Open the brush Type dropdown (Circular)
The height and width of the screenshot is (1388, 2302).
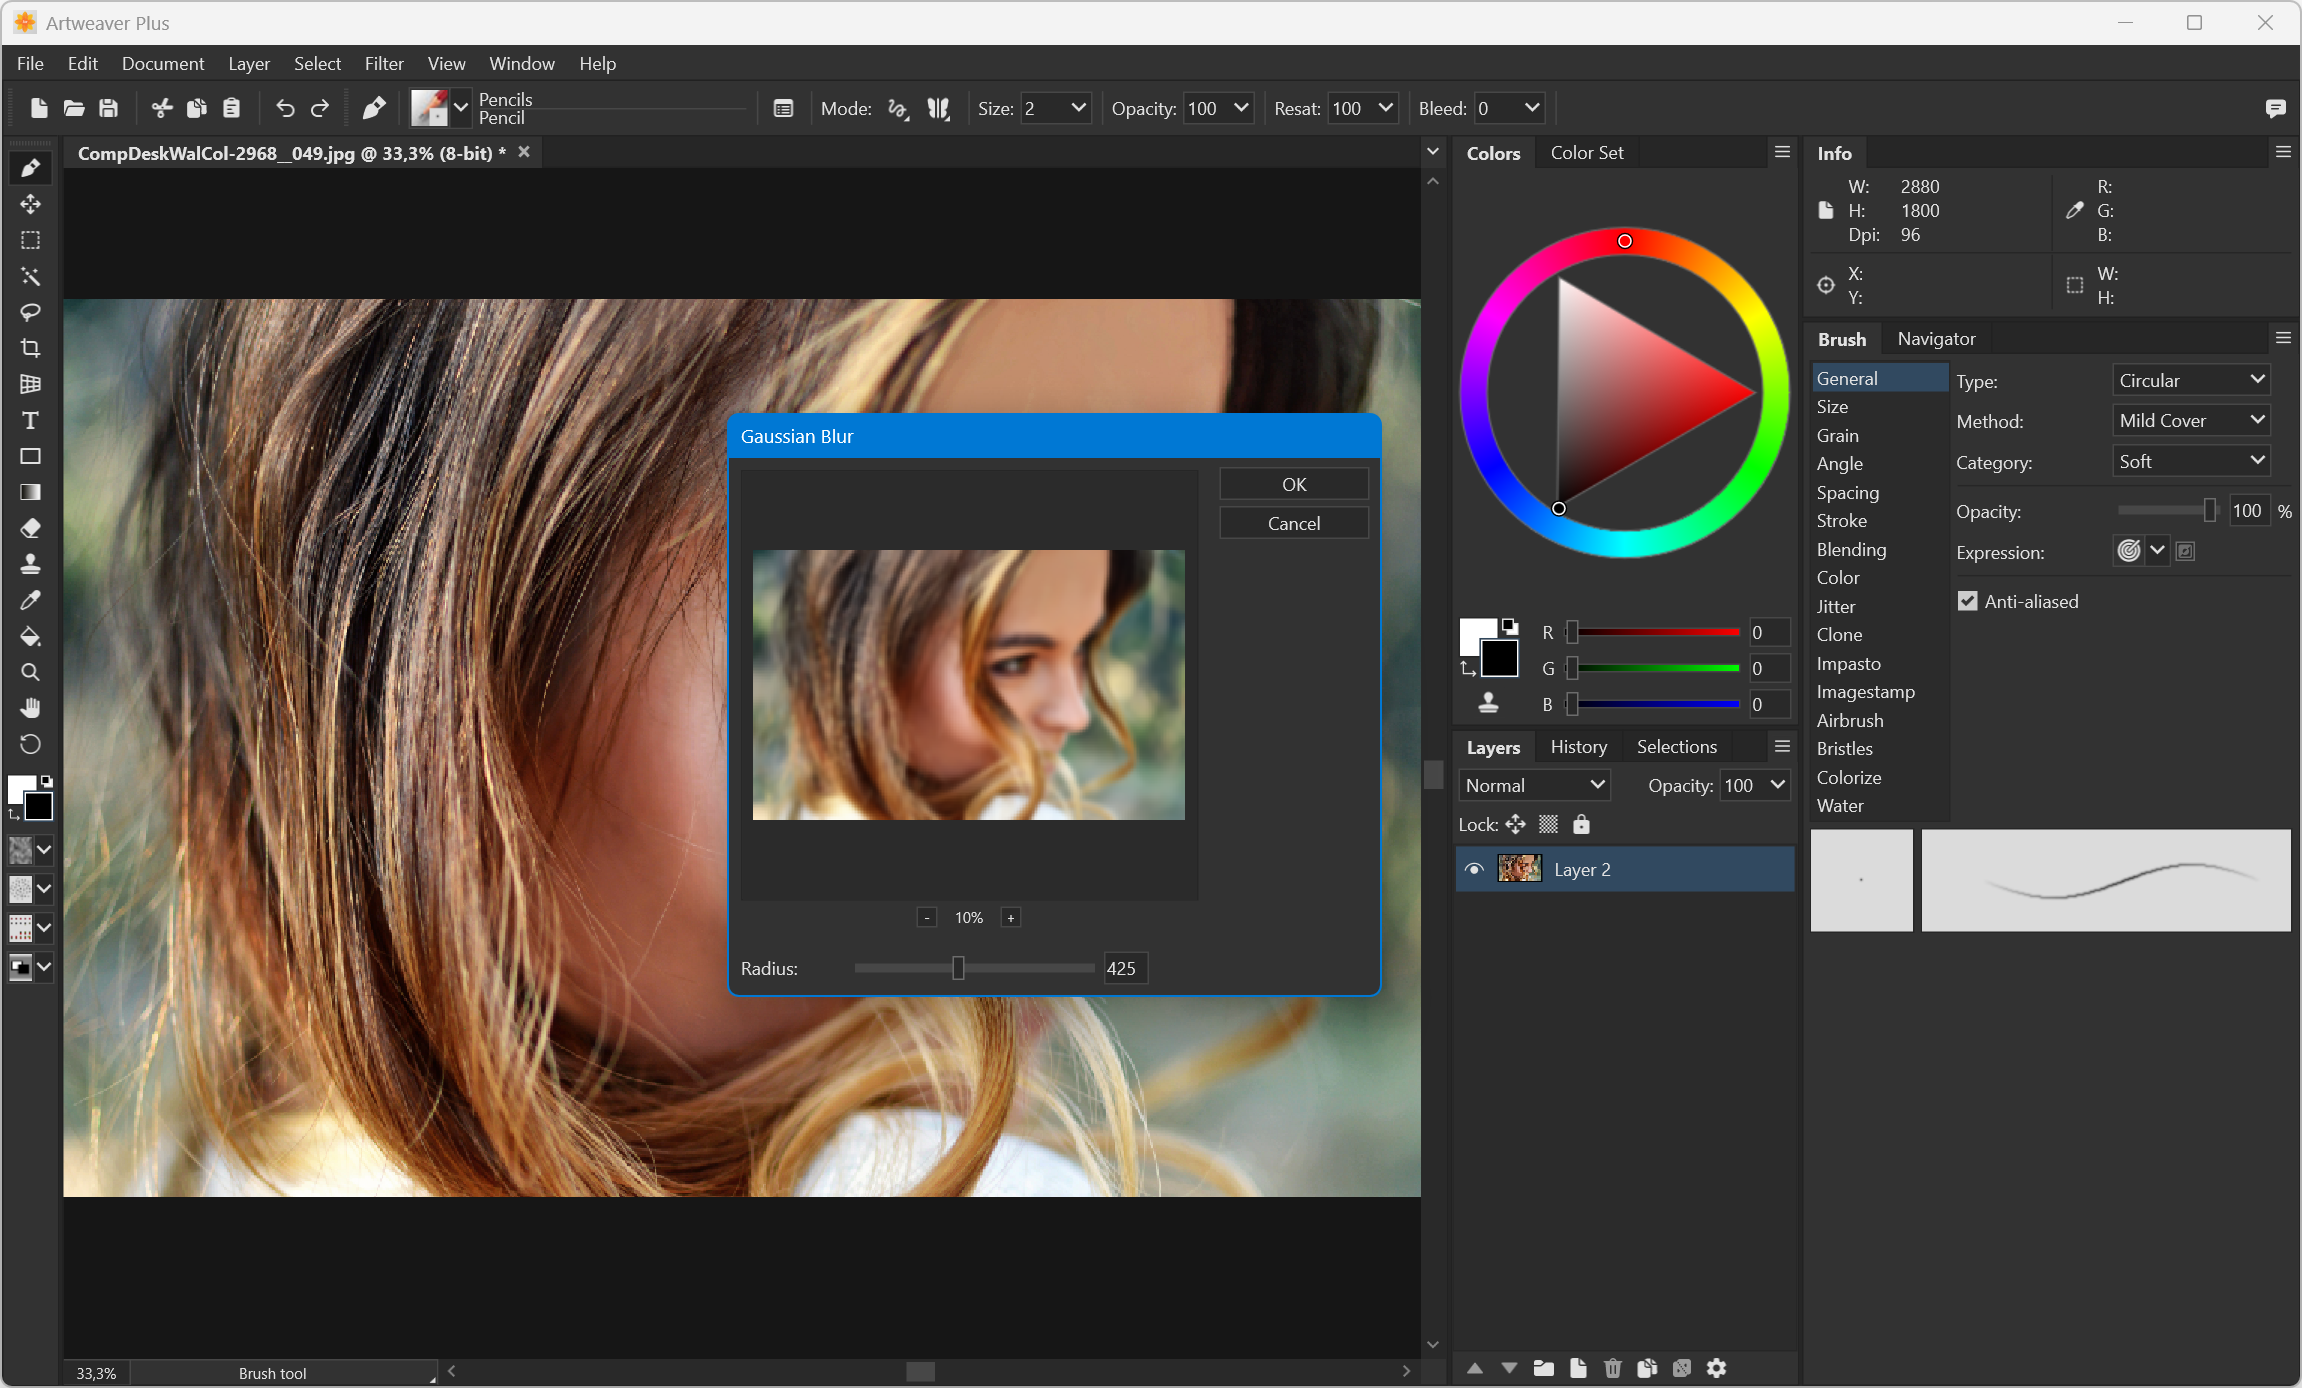(2190, 380)
